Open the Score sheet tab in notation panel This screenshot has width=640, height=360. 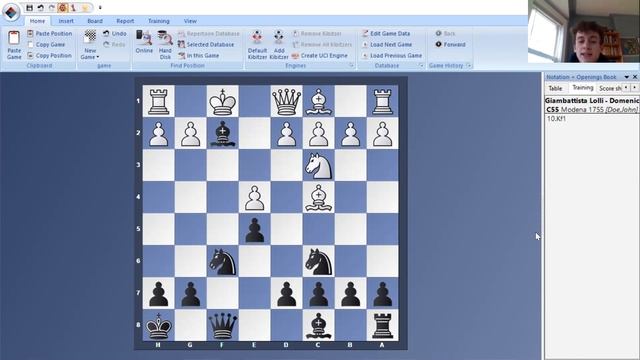pyautogui.click(x=610, y=88)
